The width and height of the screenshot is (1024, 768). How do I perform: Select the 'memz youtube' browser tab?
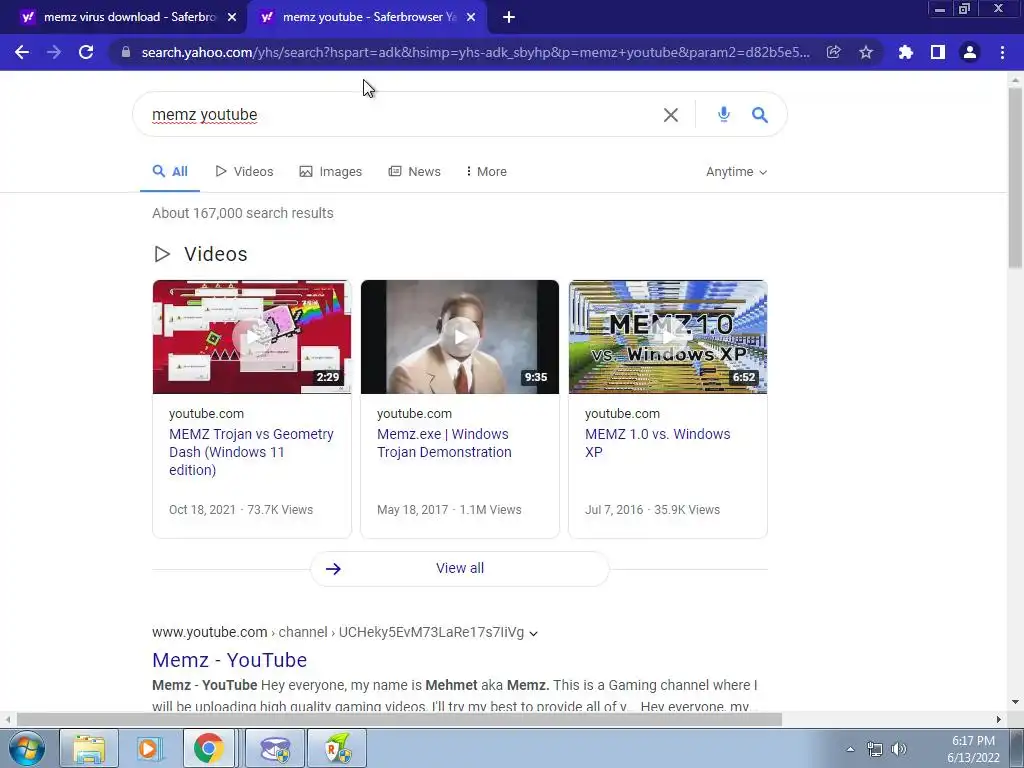point(366,18)
